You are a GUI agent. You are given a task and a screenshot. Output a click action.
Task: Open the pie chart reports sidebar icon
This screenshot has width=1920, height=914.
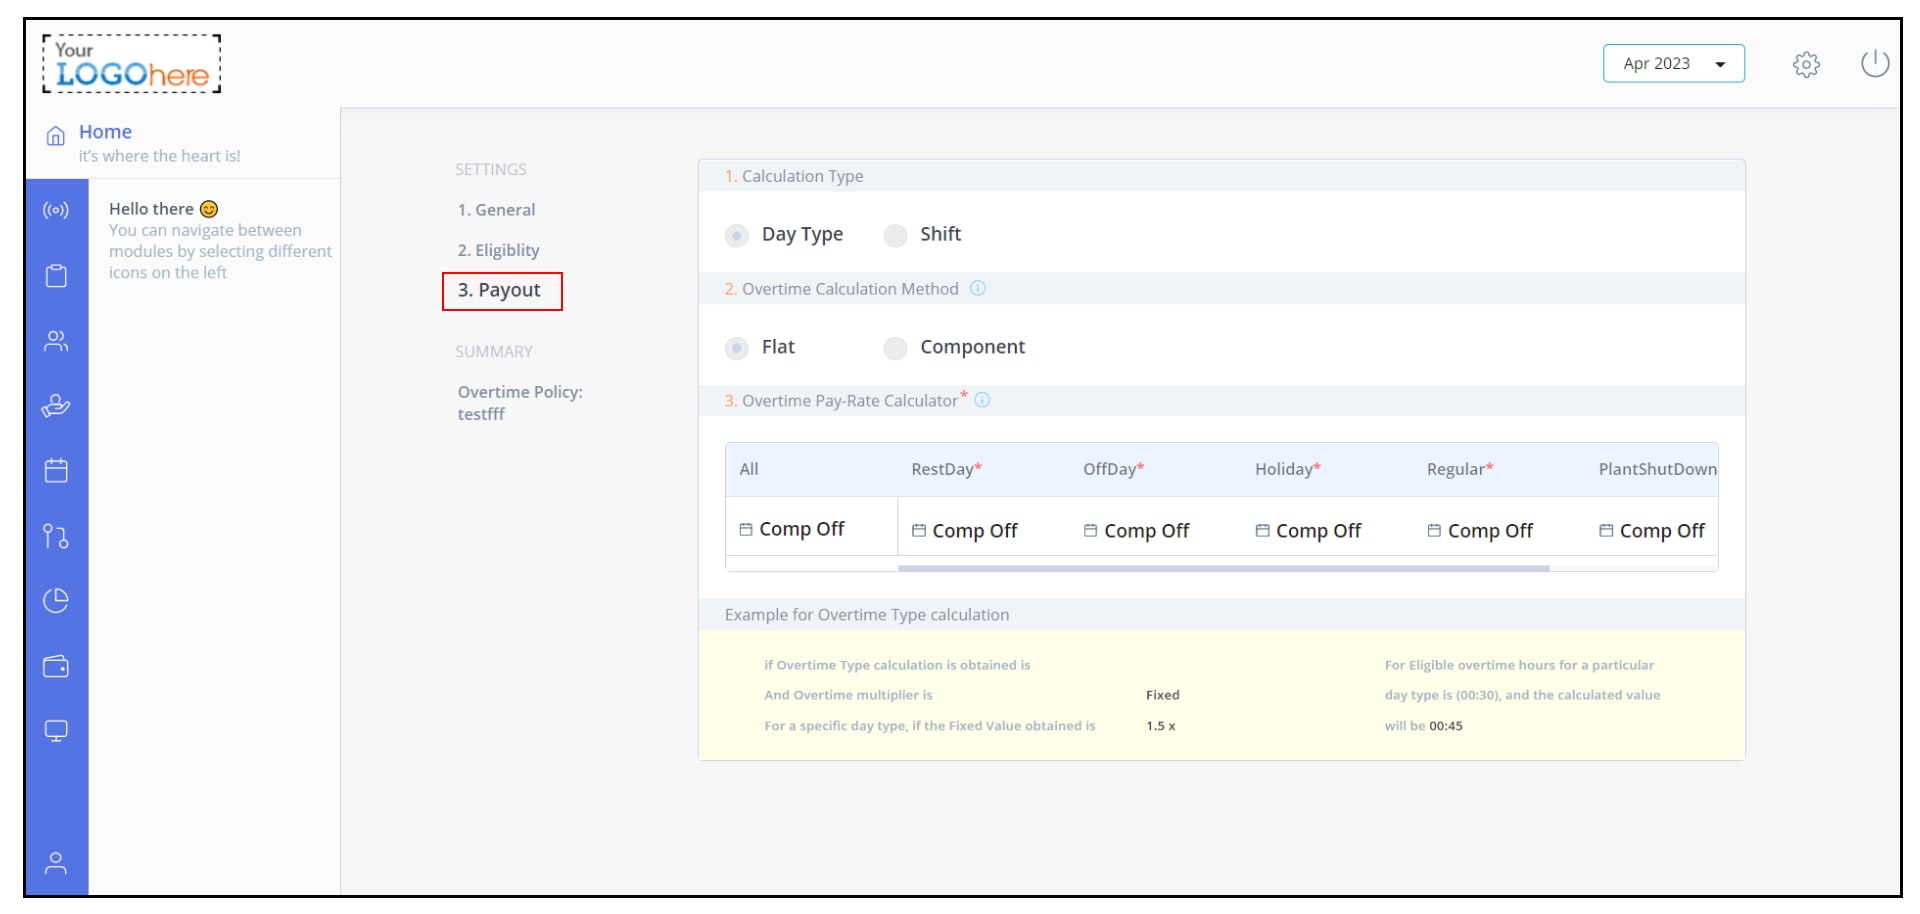[x=56, y=600]
